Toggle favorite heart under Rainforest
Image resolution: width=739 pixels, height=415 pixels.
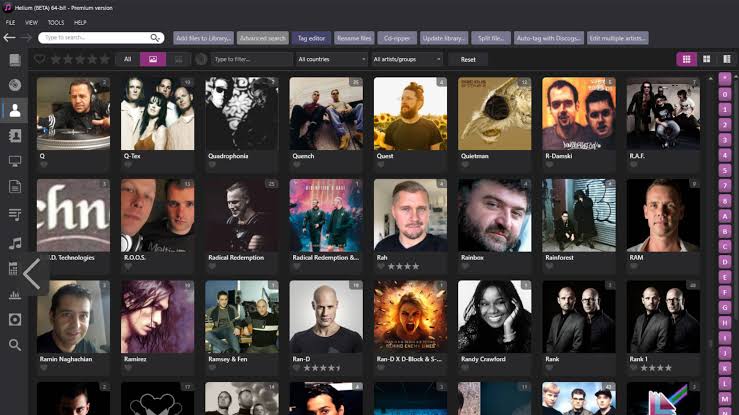[549, 267]
